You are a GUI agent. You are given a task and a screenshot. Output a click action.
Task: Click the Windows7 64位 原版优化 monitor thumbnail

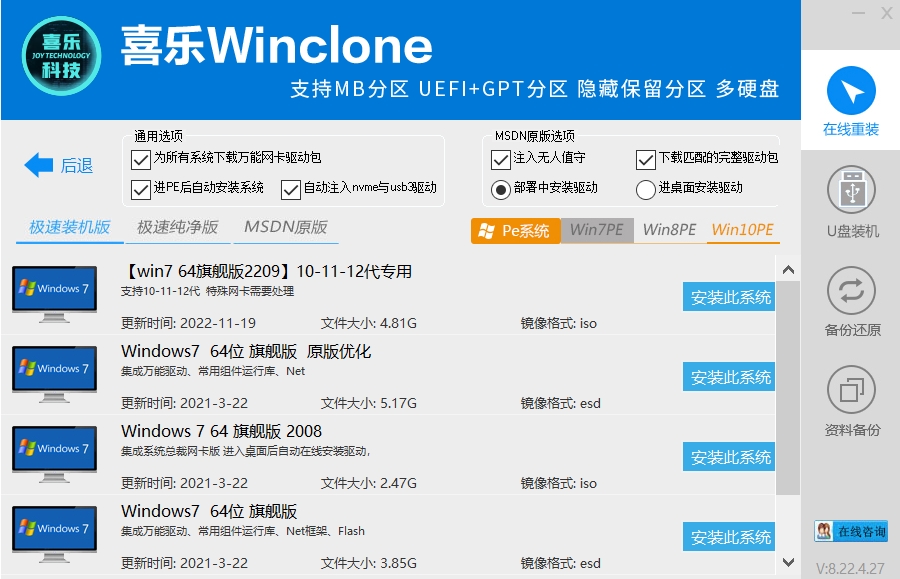pos(55,374)
